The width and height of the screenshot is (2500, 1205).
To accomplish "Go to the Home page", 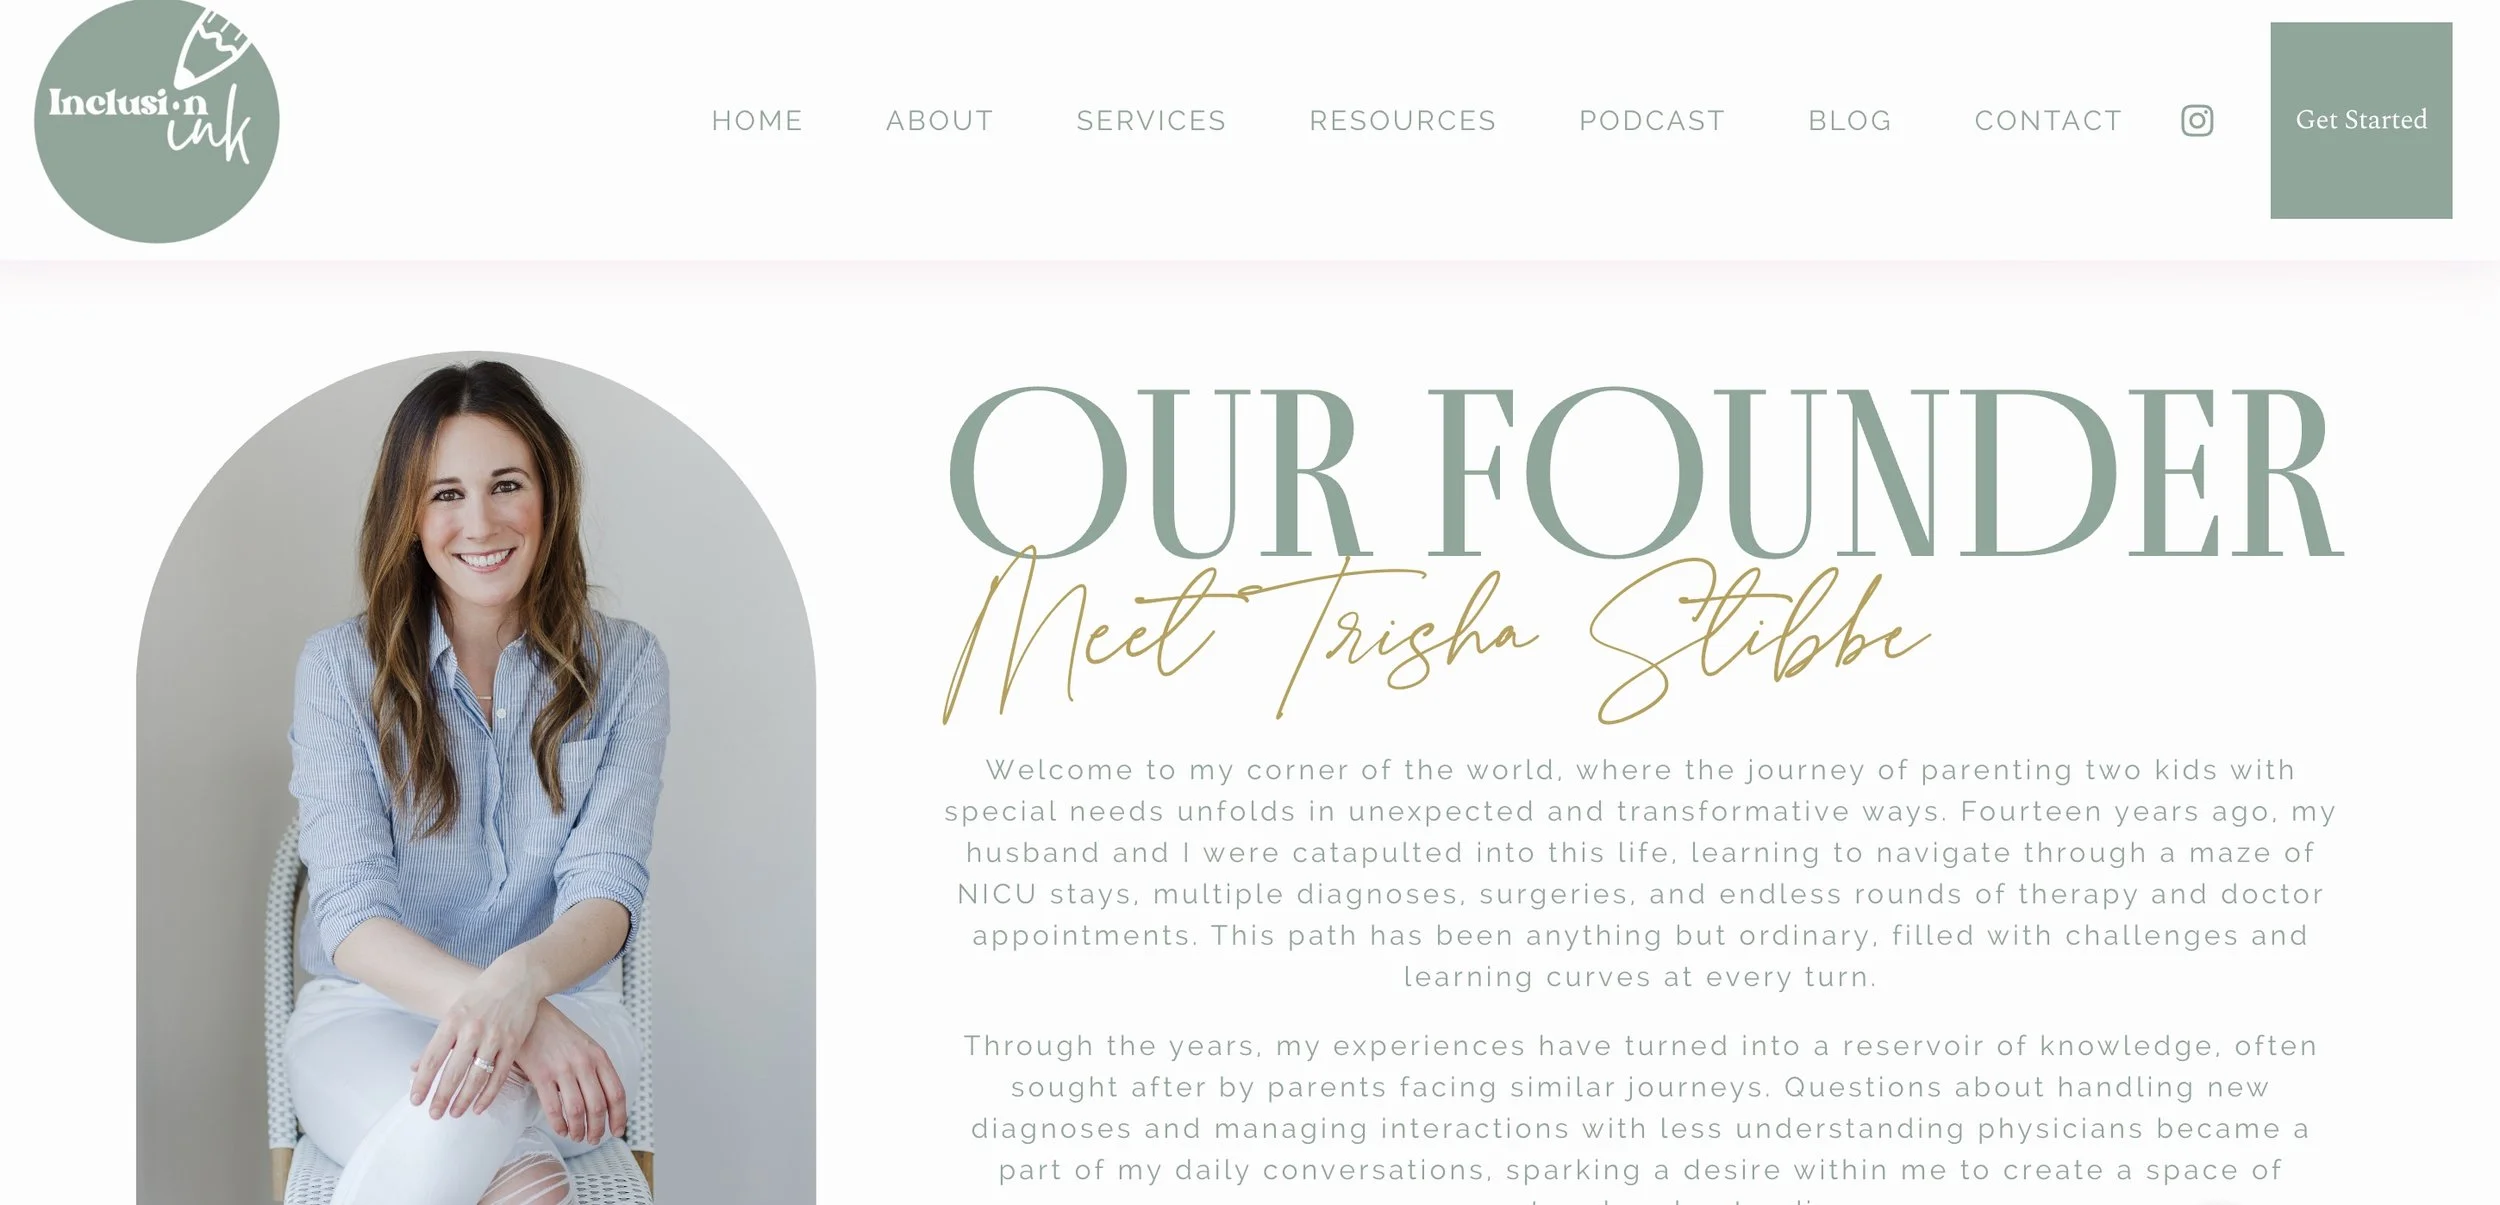I will pyautogui.click(x=757, y=121).
